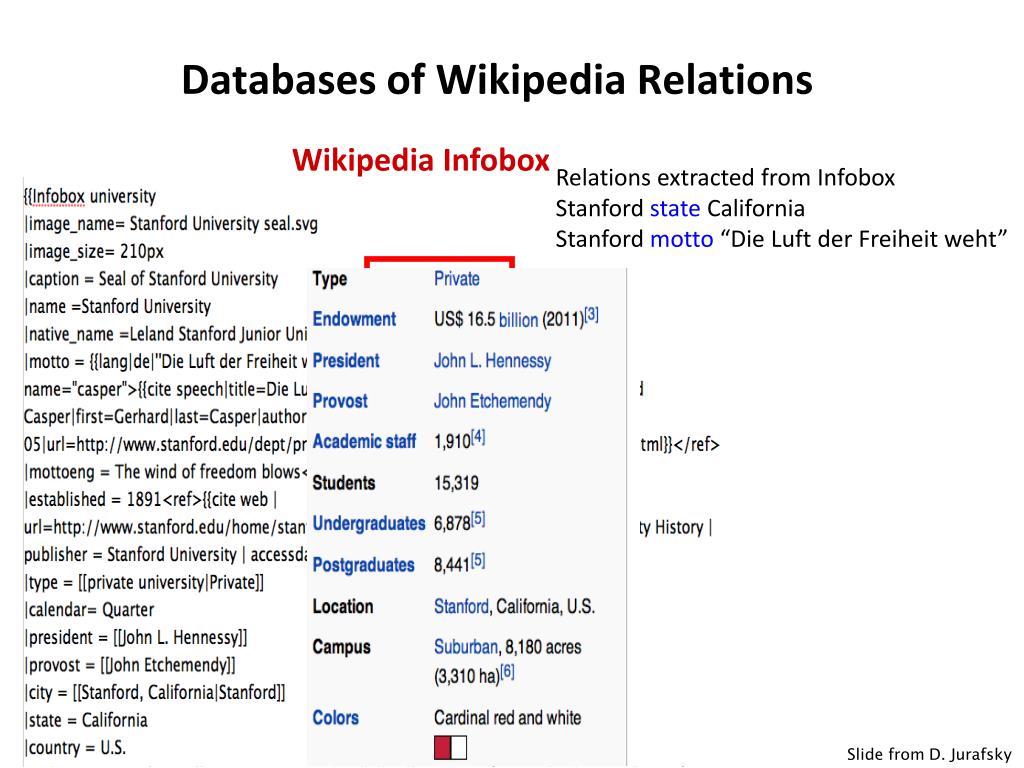Open the Suburban link in the Campus row
Viewport: 1024px width, 768px height.
(466, 647)
